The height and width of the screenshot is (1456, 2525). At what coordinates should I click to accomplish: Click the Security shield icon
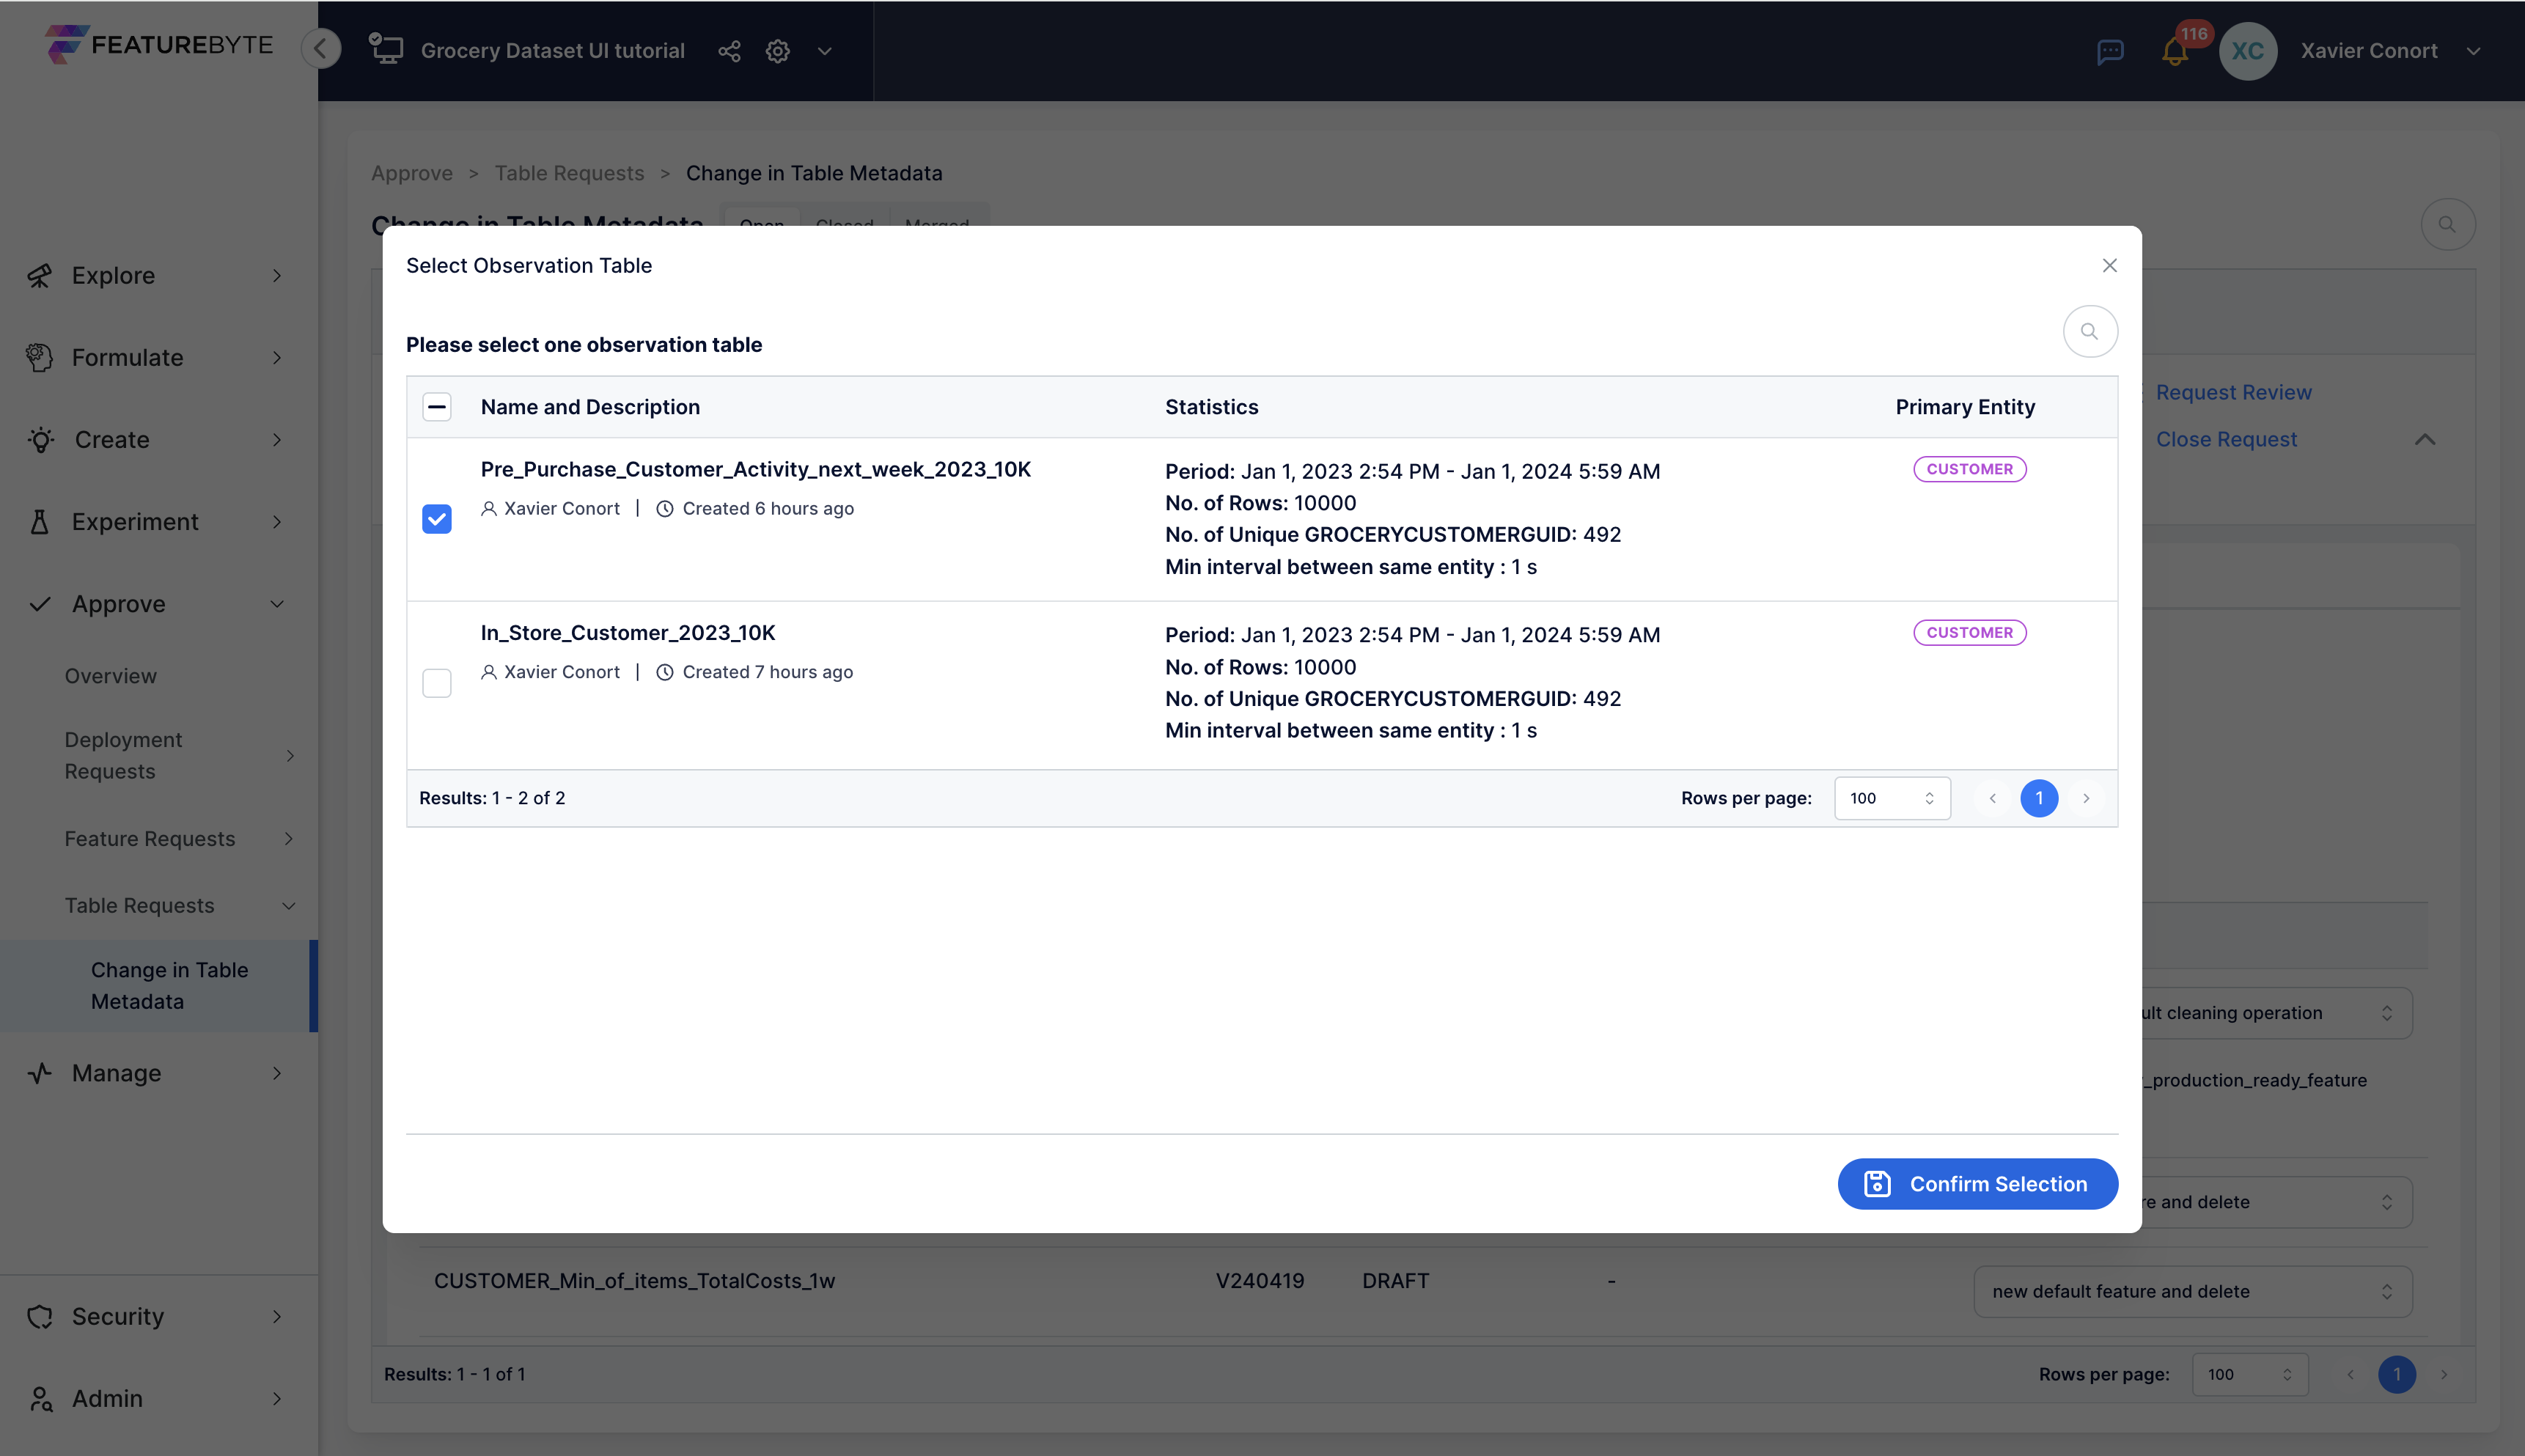point(40,1316)
